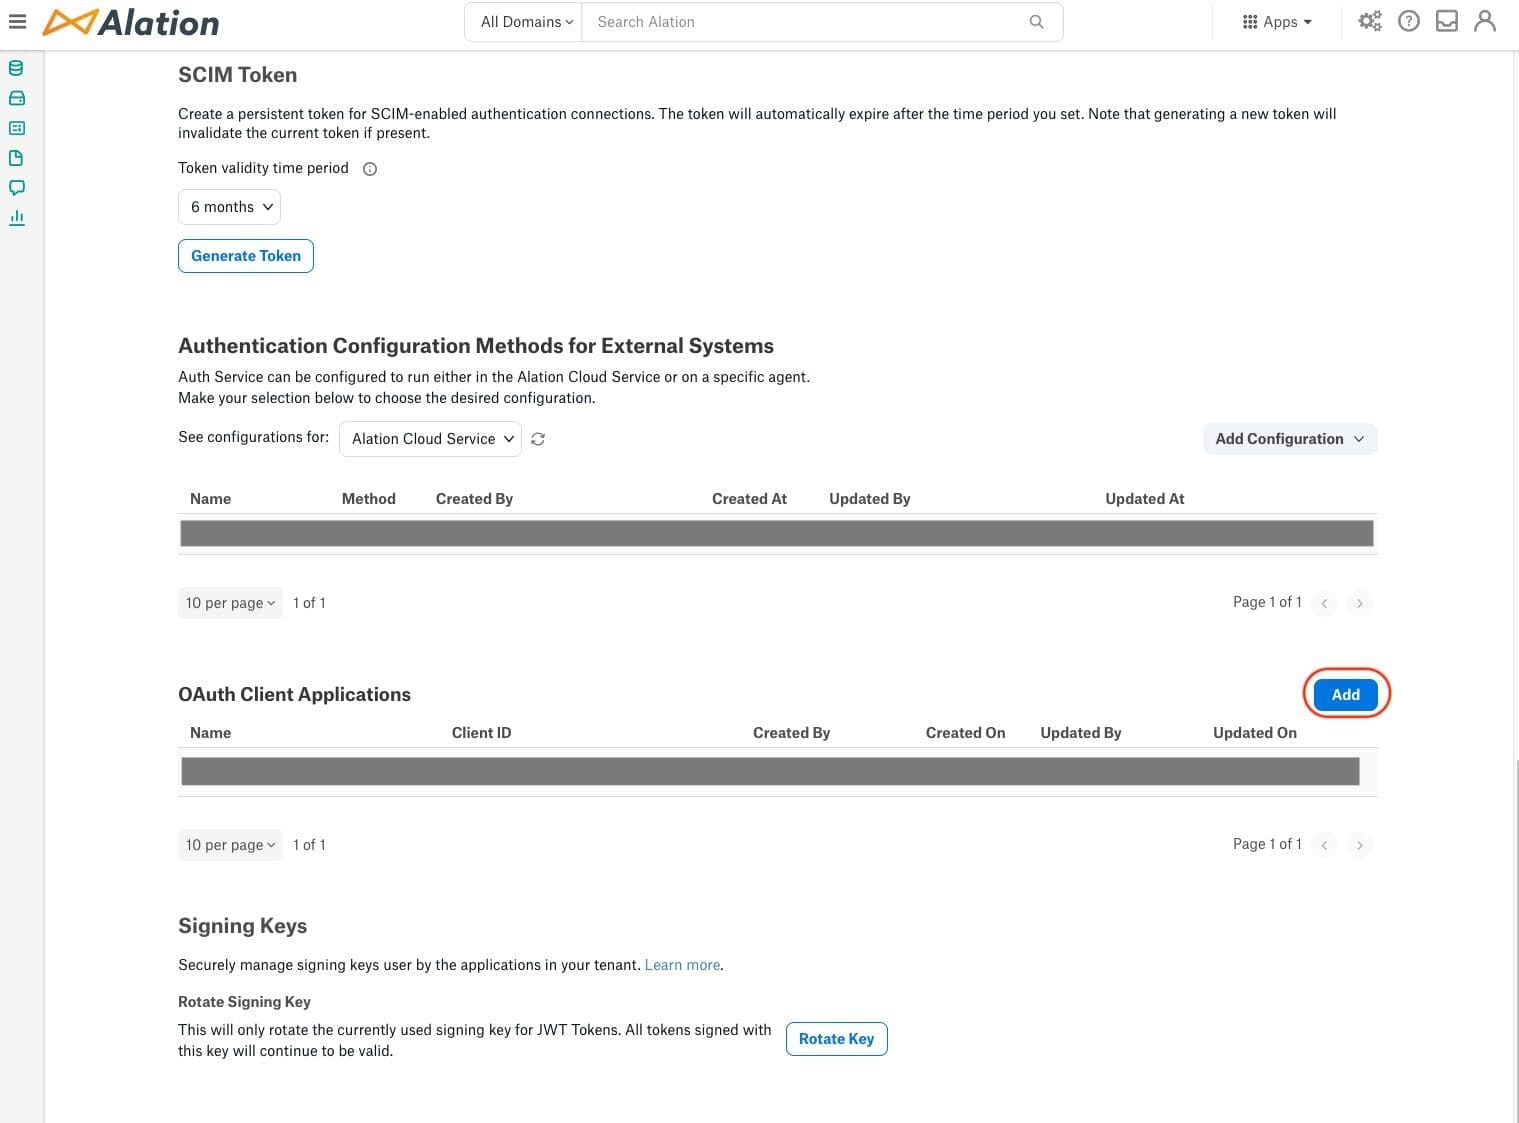The image size is (1519, 1123).
Task: Change the 10 per page dropdown under configurations
Action: pyautogui.click(x=229, y=602)
